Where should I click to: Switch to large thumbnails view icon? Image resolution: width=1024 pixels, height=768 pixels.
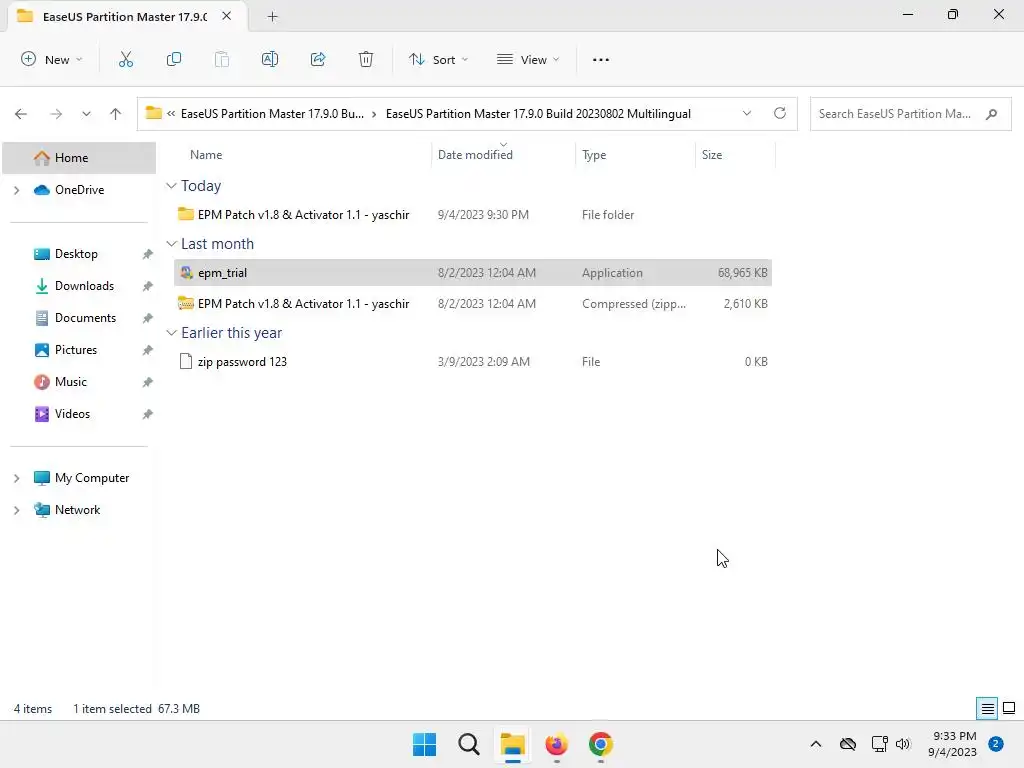[1009, 708]
